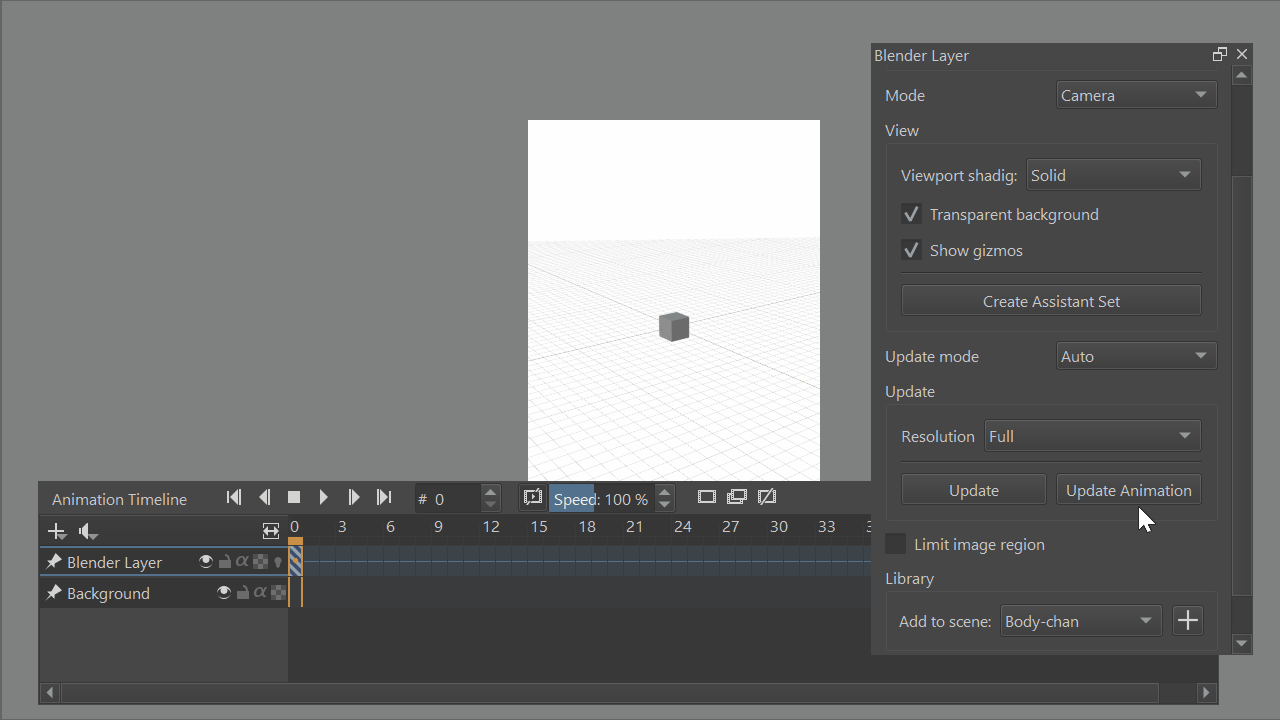Step forward one frame
The height and width of the screenshot is (720, 1280).
coord(354,497)
